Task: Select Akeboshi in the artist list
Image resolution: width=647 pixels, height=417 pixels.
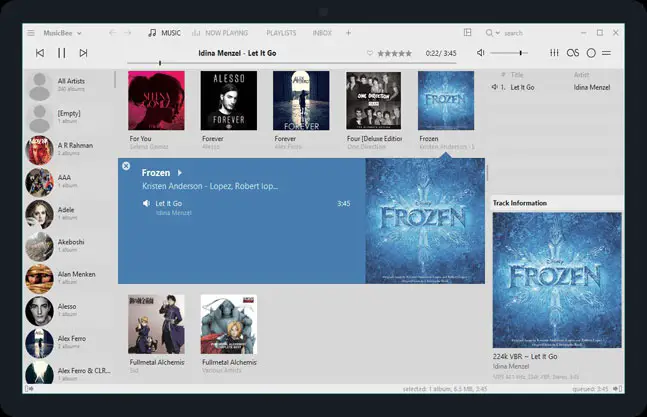Action: [x=69, y=246]
